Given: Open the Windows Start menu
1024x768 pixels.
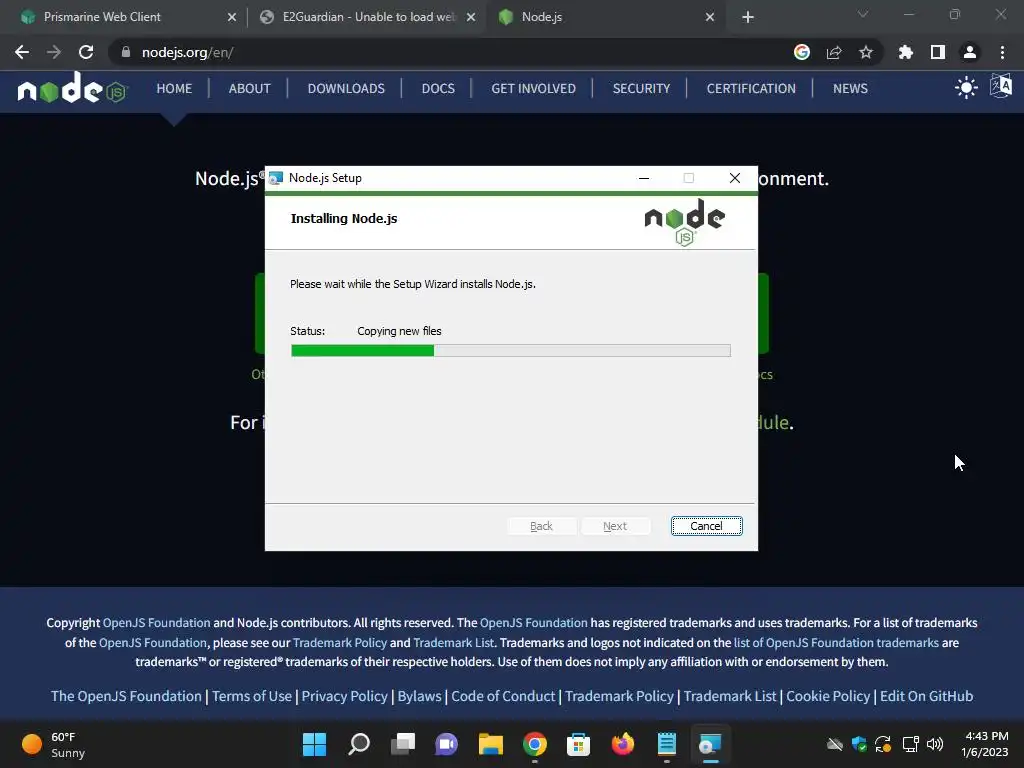Looking at the screenshot, I should [x=314, y=744].
